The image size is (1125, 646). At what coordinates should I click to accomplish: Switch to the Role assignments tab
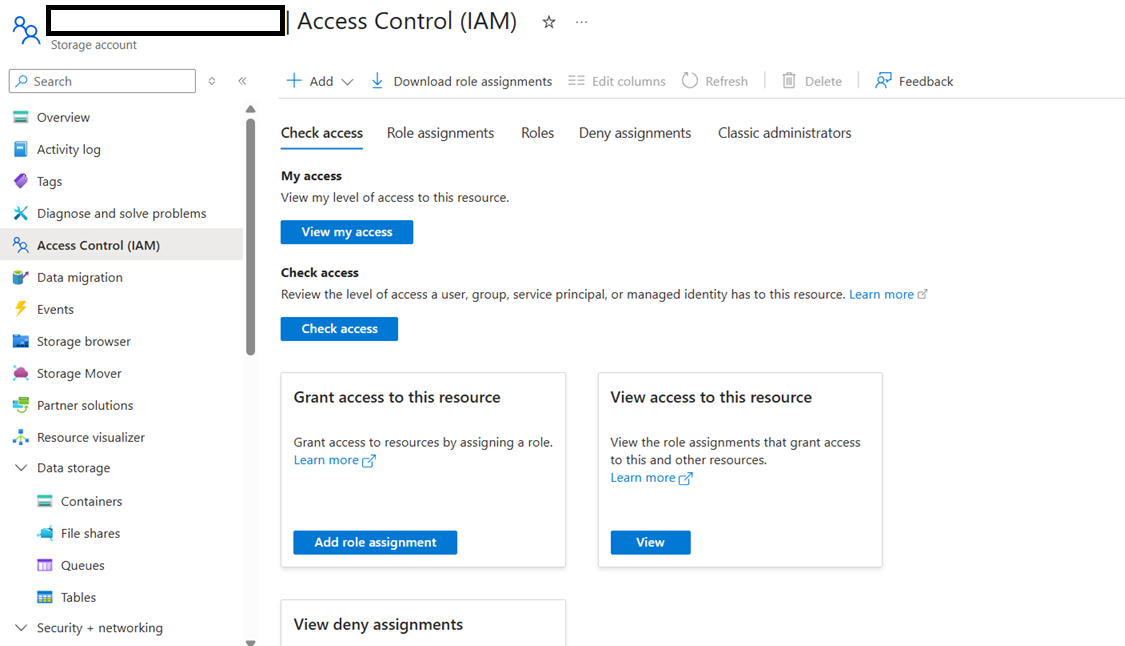click(x=440, y=132)
